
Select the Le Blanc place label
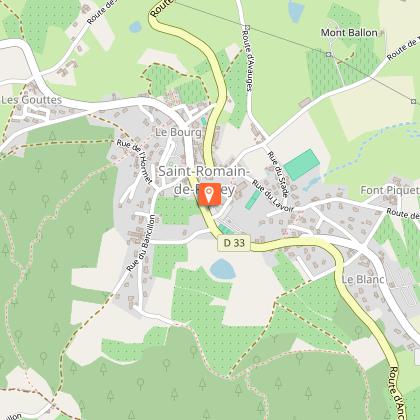tap(363, 279)
